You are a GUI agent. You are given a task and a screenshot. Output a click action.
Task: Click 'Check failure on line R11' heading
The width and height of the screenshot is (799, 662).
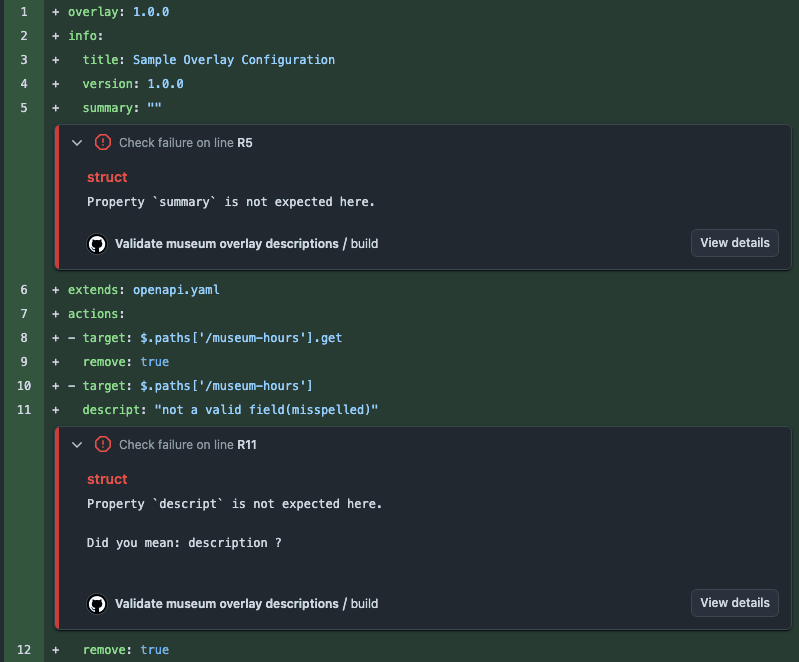pyautogui.click(x=188, y=445)
